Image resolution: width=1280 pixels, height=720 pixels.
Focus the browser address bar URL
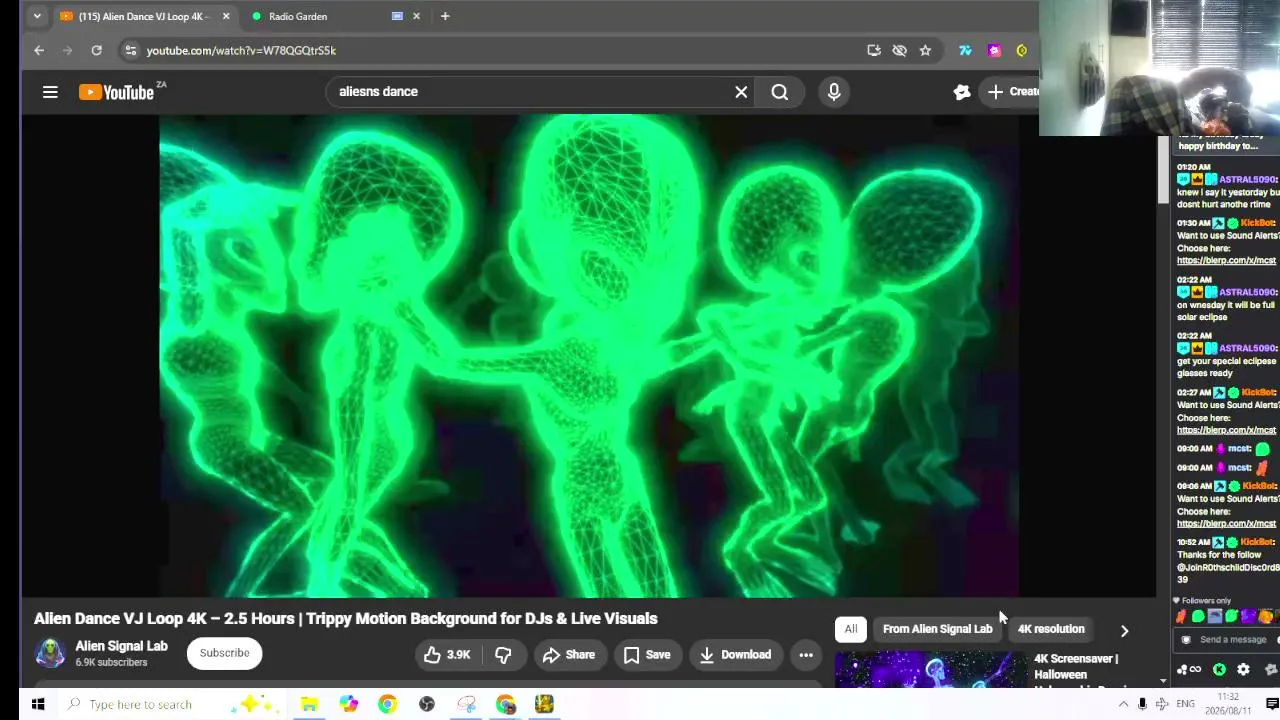(x=241, y=50)
